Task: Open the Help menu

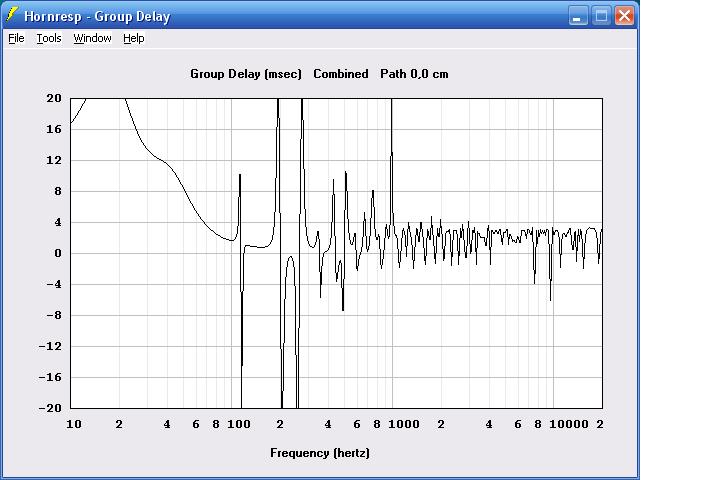Action: (134, 38)
